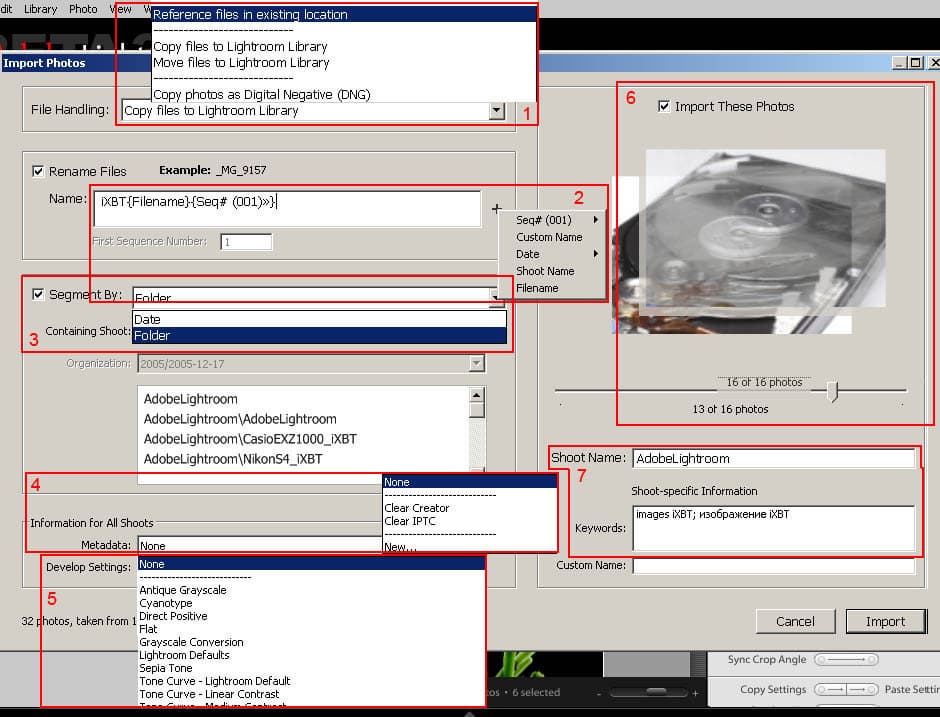Pick Filename from token menu
The width and height of the screenshot is (940, 717).
537,288
